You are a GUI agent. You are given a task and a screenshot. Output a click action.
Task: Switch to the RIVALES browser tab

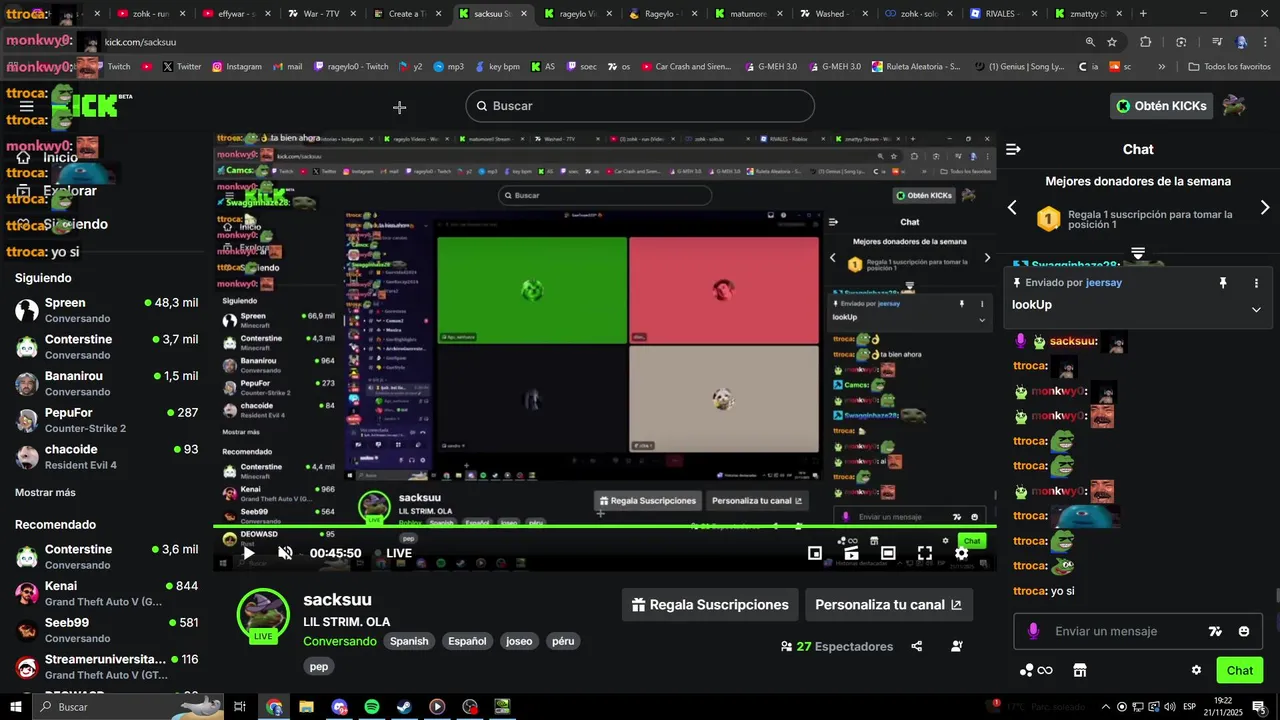tap(1004, 14)
